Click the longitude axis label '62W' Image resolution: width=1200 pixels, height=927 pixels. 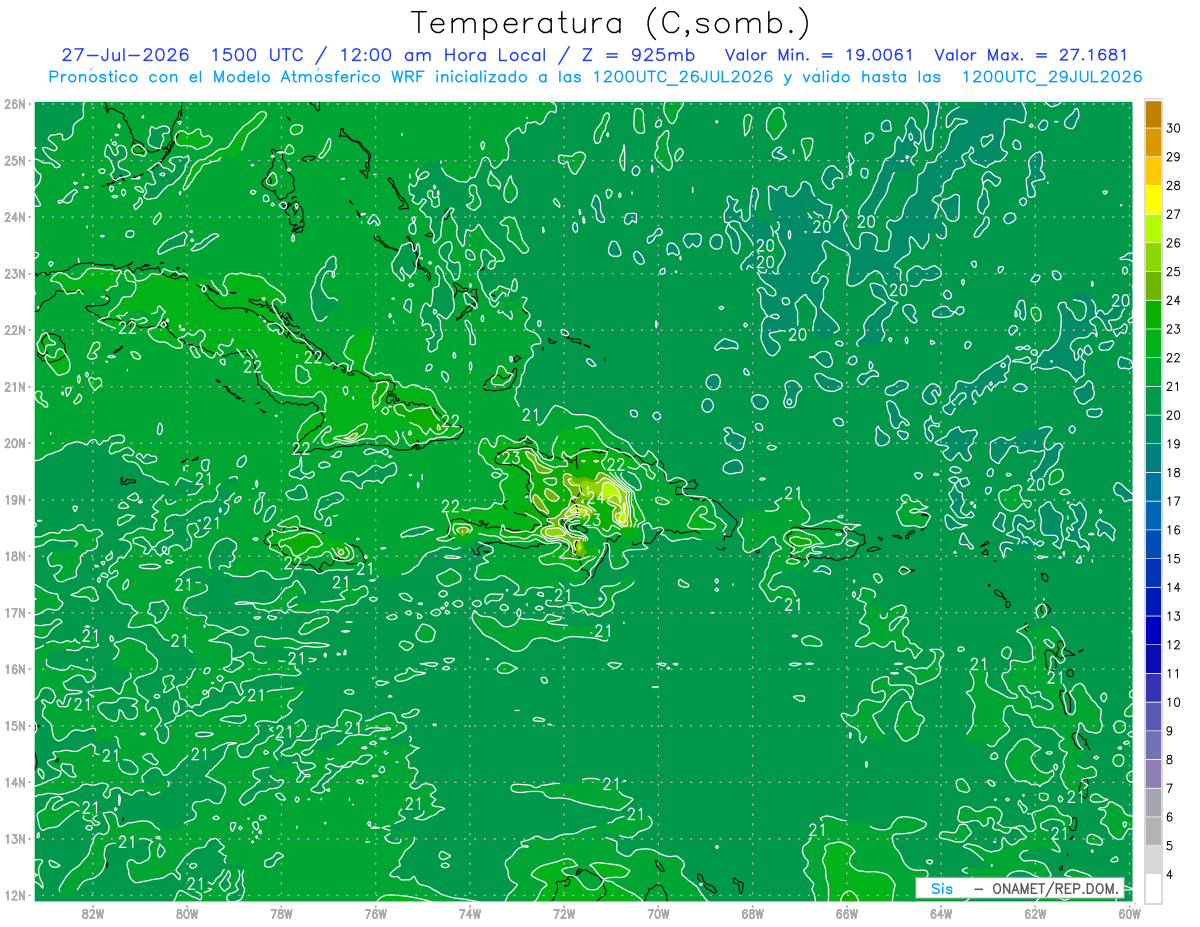[1035, 913]
